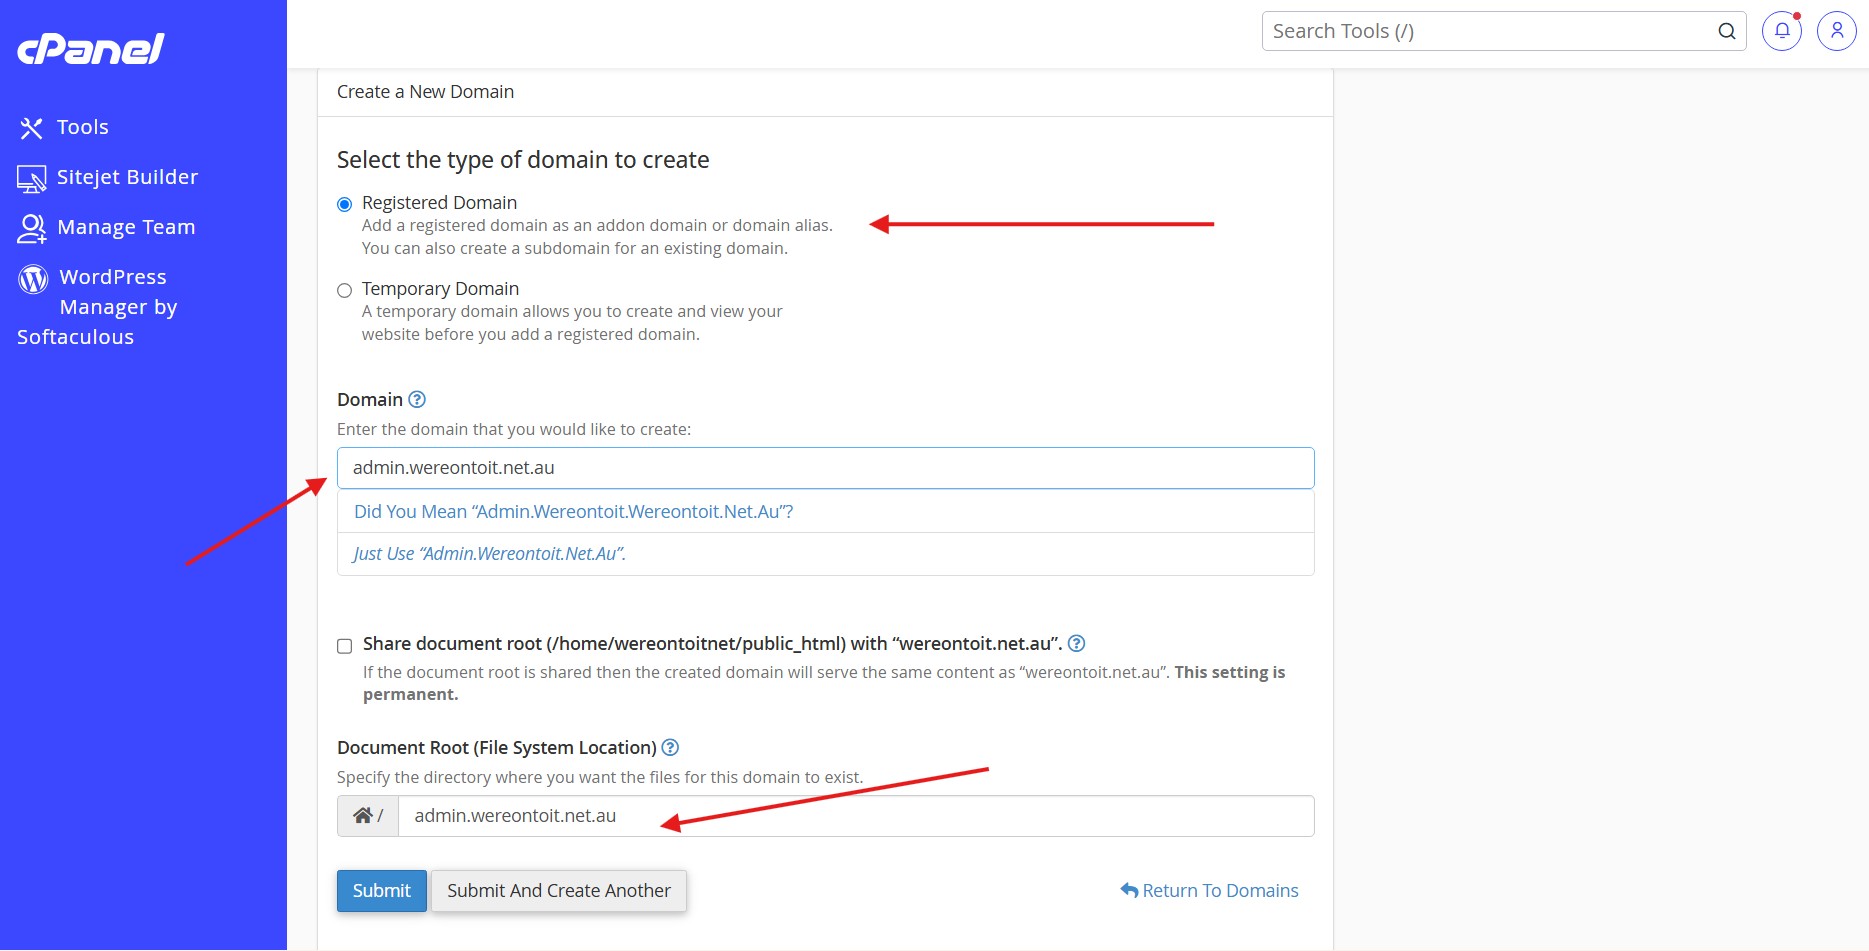Follow the Return To Domains link
1869x951 pixels.
coord(1210,890)
